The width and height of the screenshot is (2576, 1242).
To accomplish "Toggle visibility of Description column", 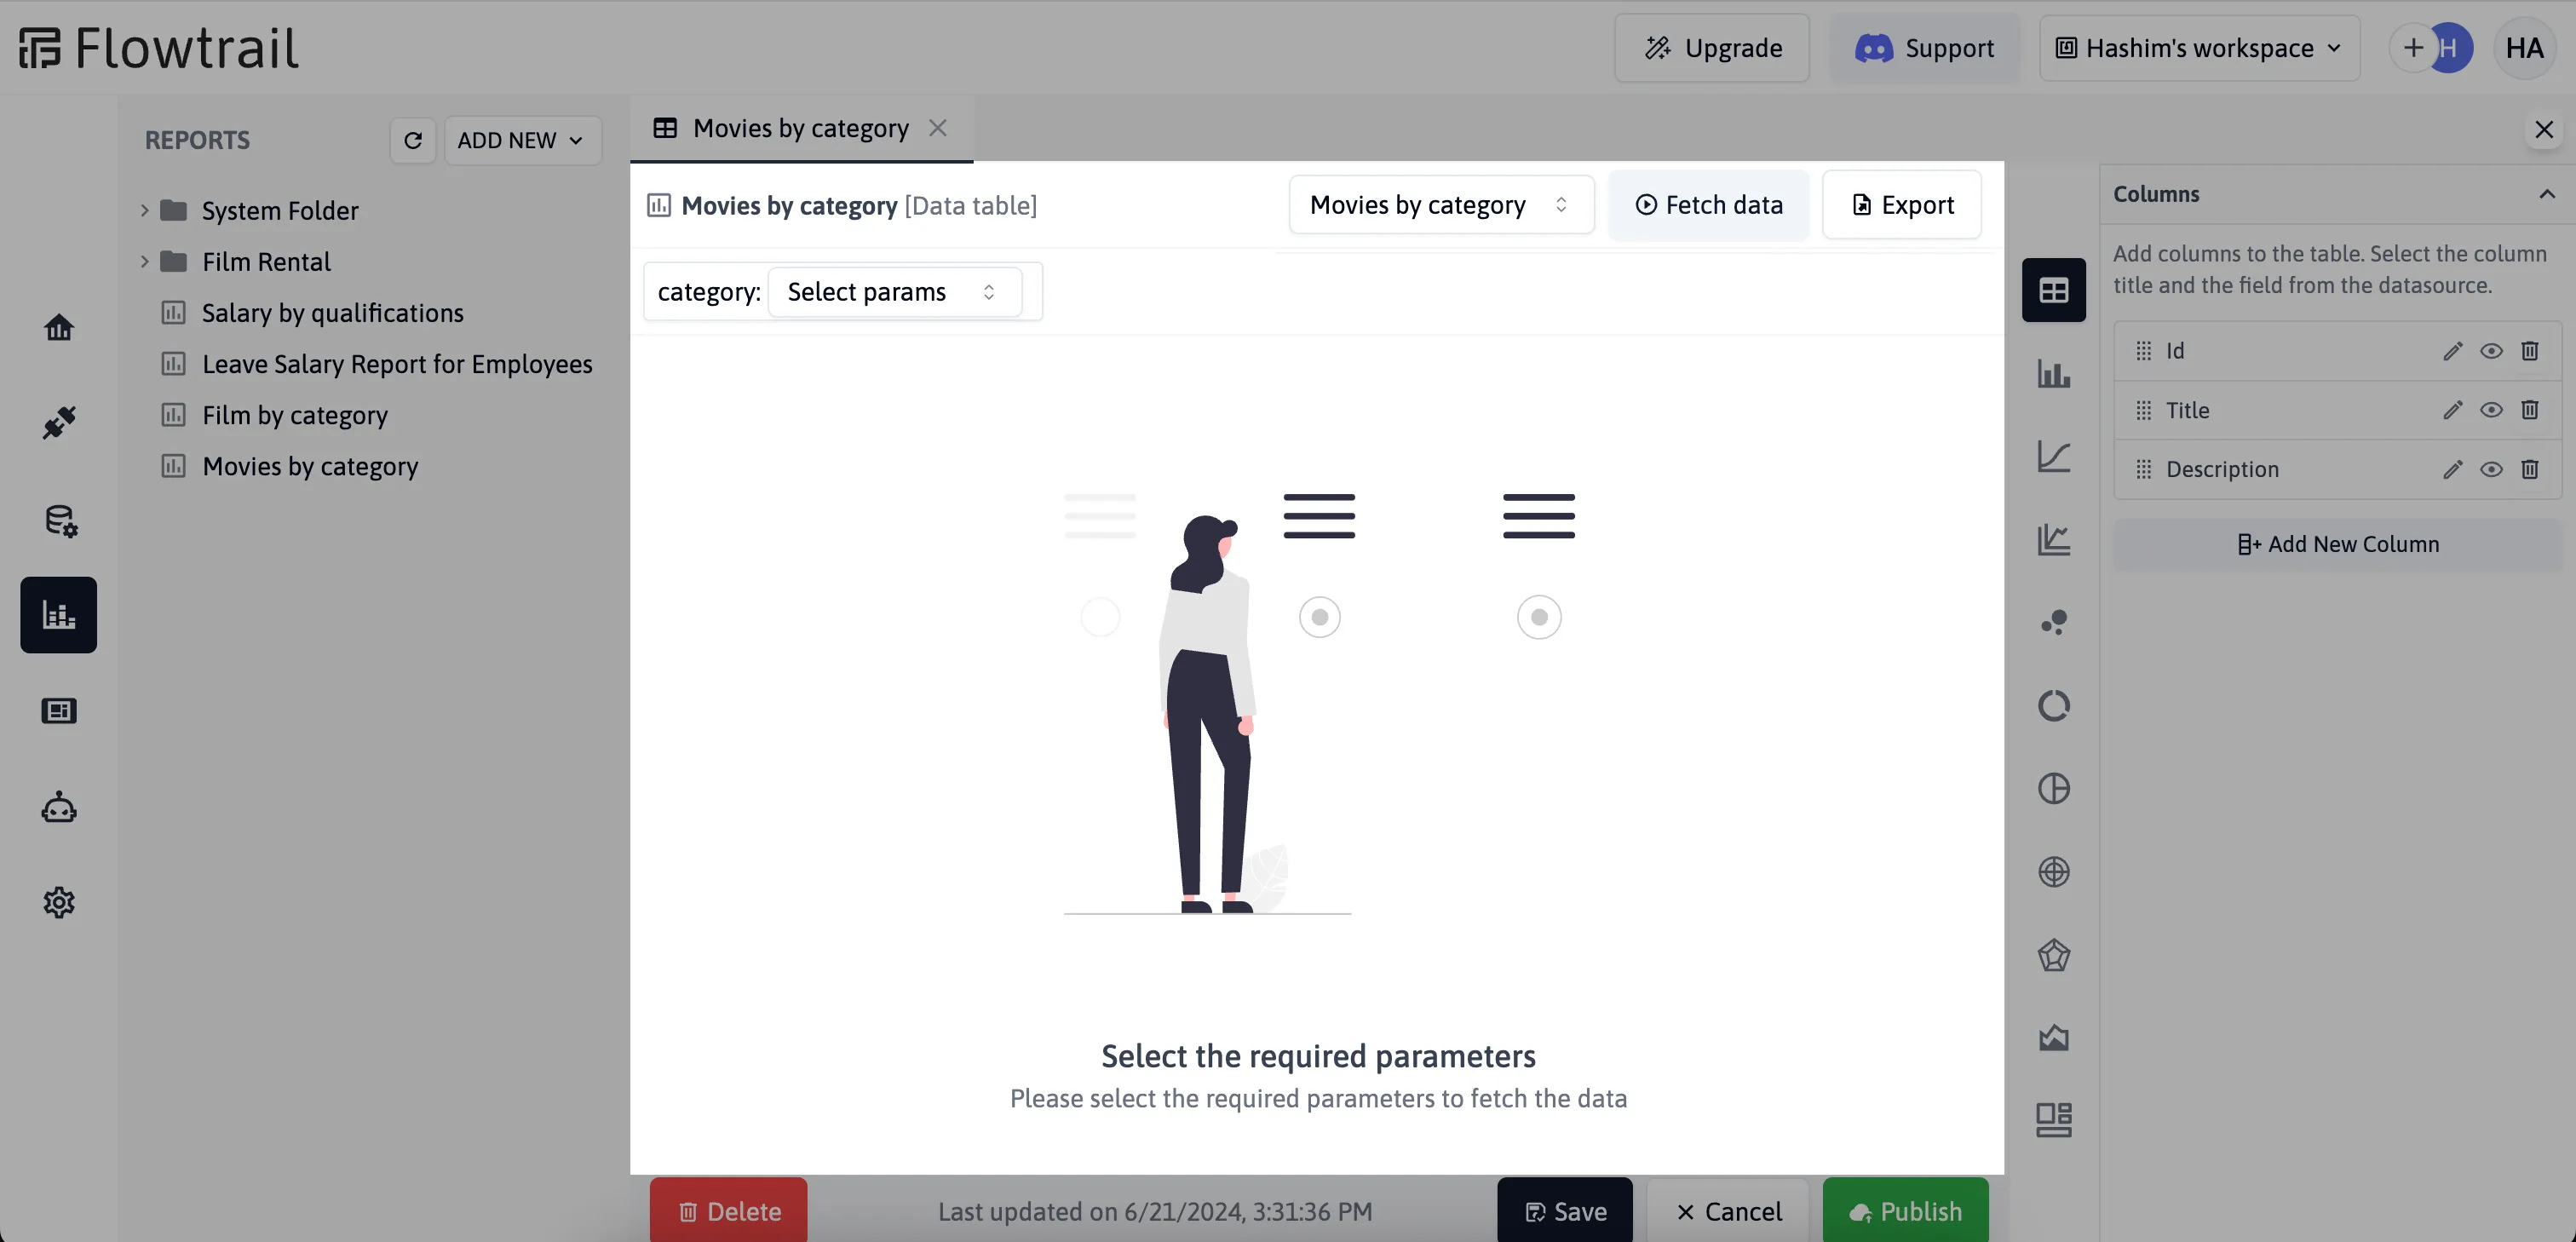I will click(2491, 470).
